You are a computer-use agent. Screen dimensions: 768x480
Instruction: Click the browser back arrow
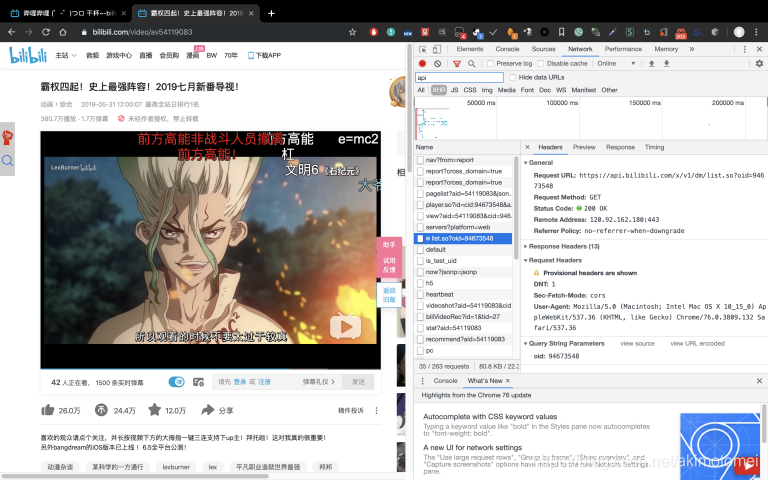12,32
